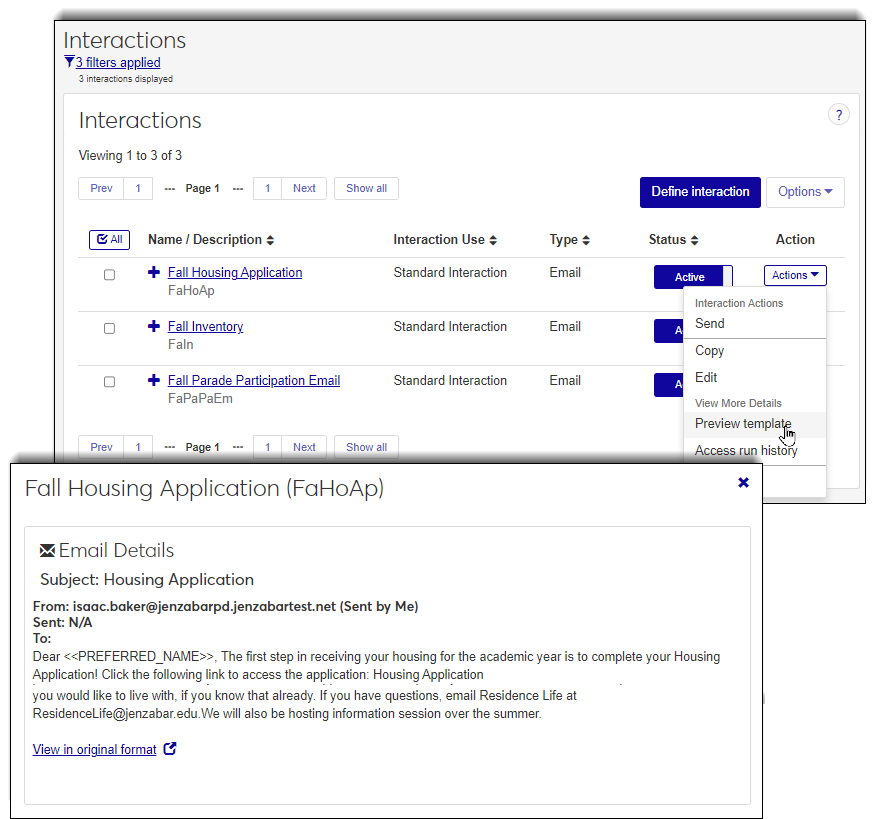876x819 pixels.
Task: Select all interactions with All checkbox button
Action: click(x=110, y=240)
